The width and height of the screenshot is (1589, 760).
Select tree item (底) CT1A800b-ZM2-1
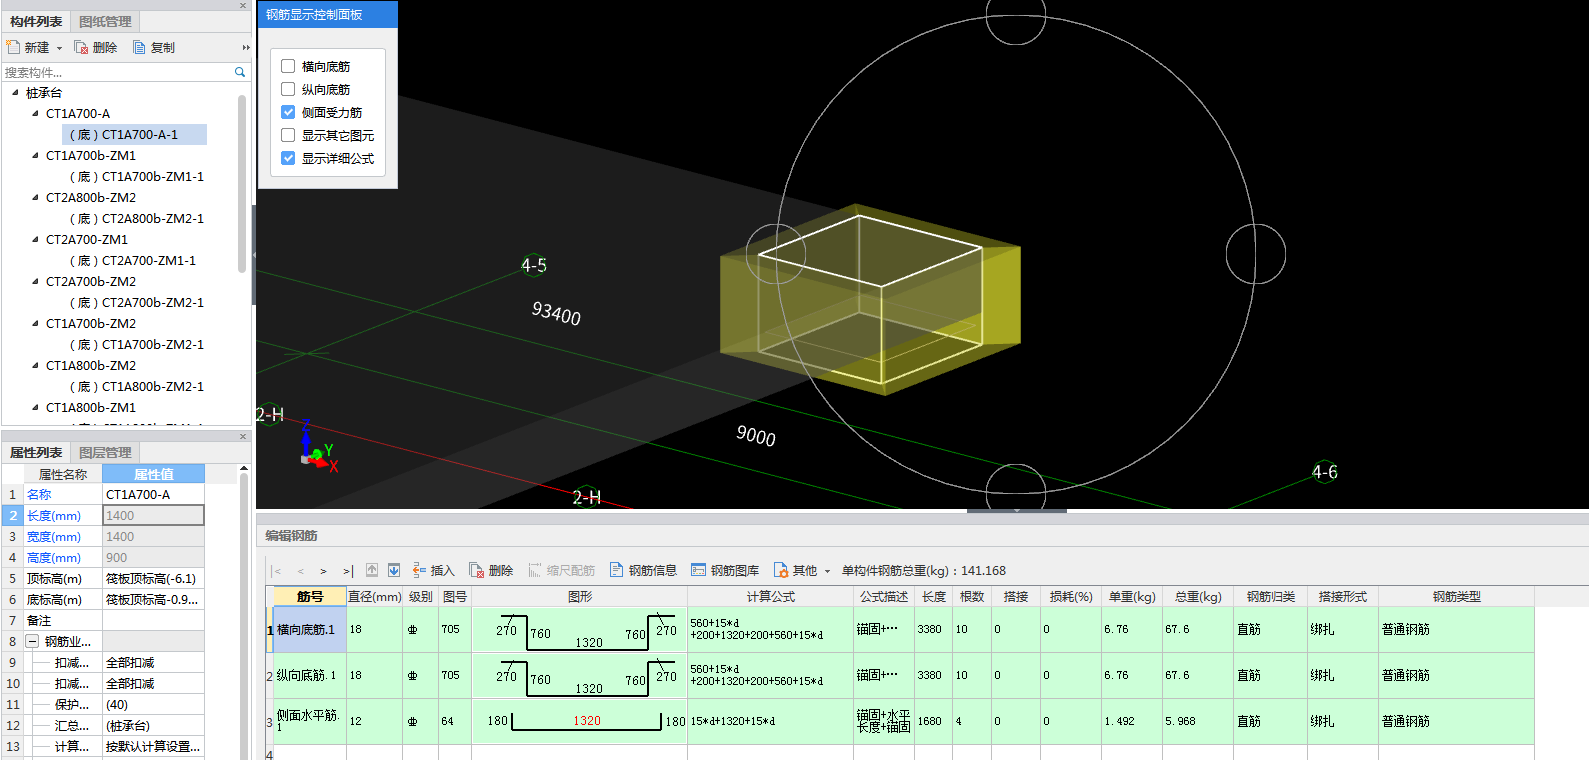[136, 386]
